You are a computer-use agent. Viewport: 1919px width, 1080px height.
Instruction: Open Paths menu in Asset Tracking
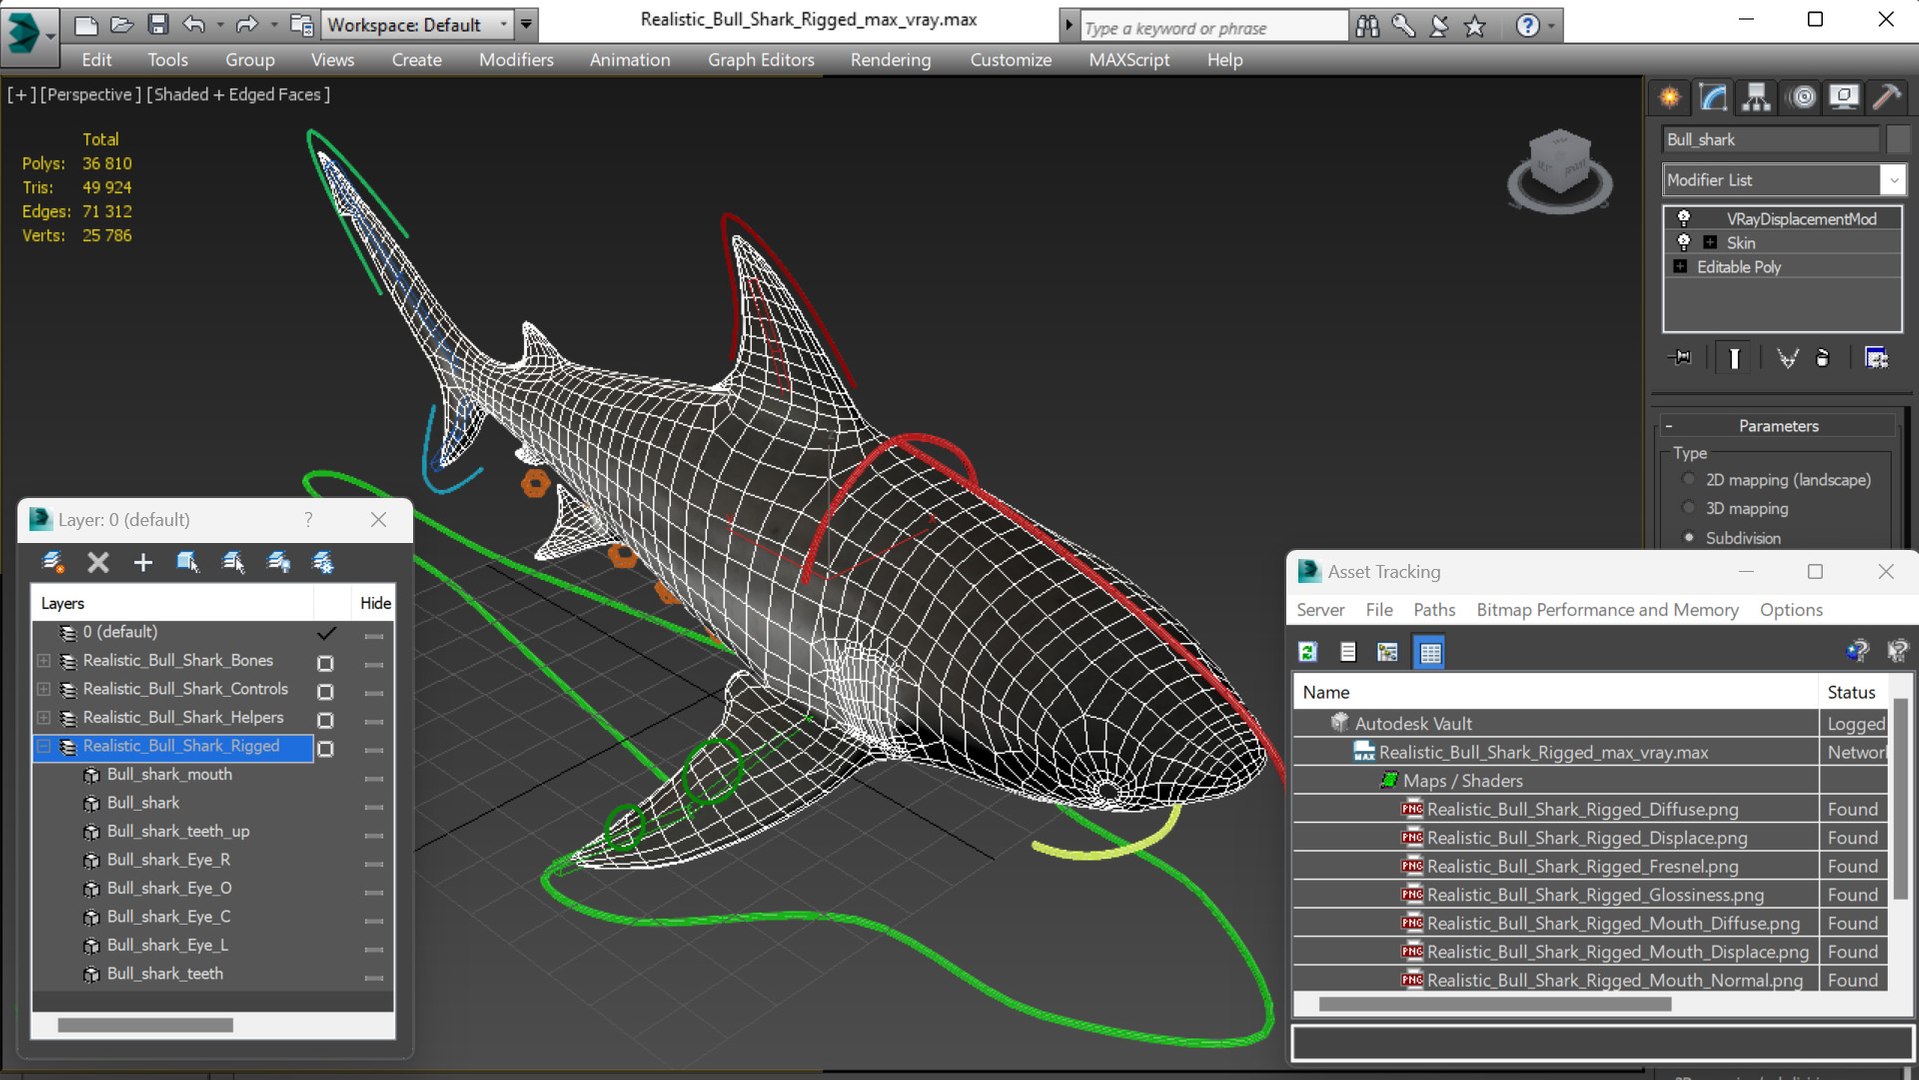(x=1434, y=610)
